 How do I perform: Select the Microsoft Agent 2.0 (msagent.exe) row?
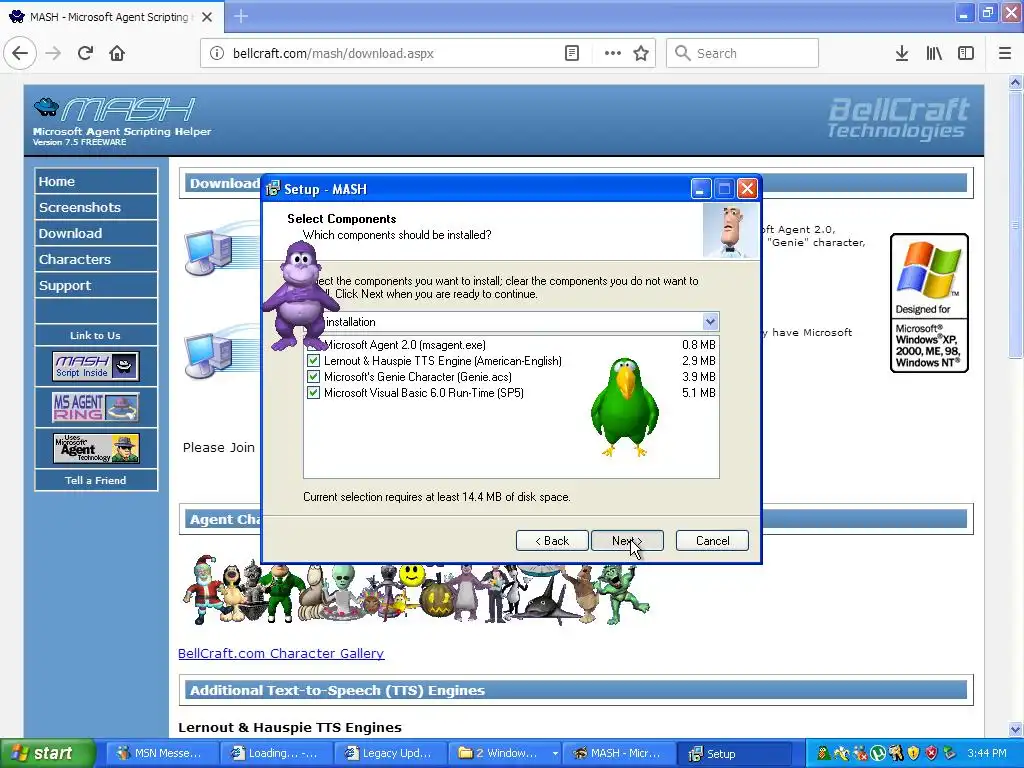click(x=511, y=345)
